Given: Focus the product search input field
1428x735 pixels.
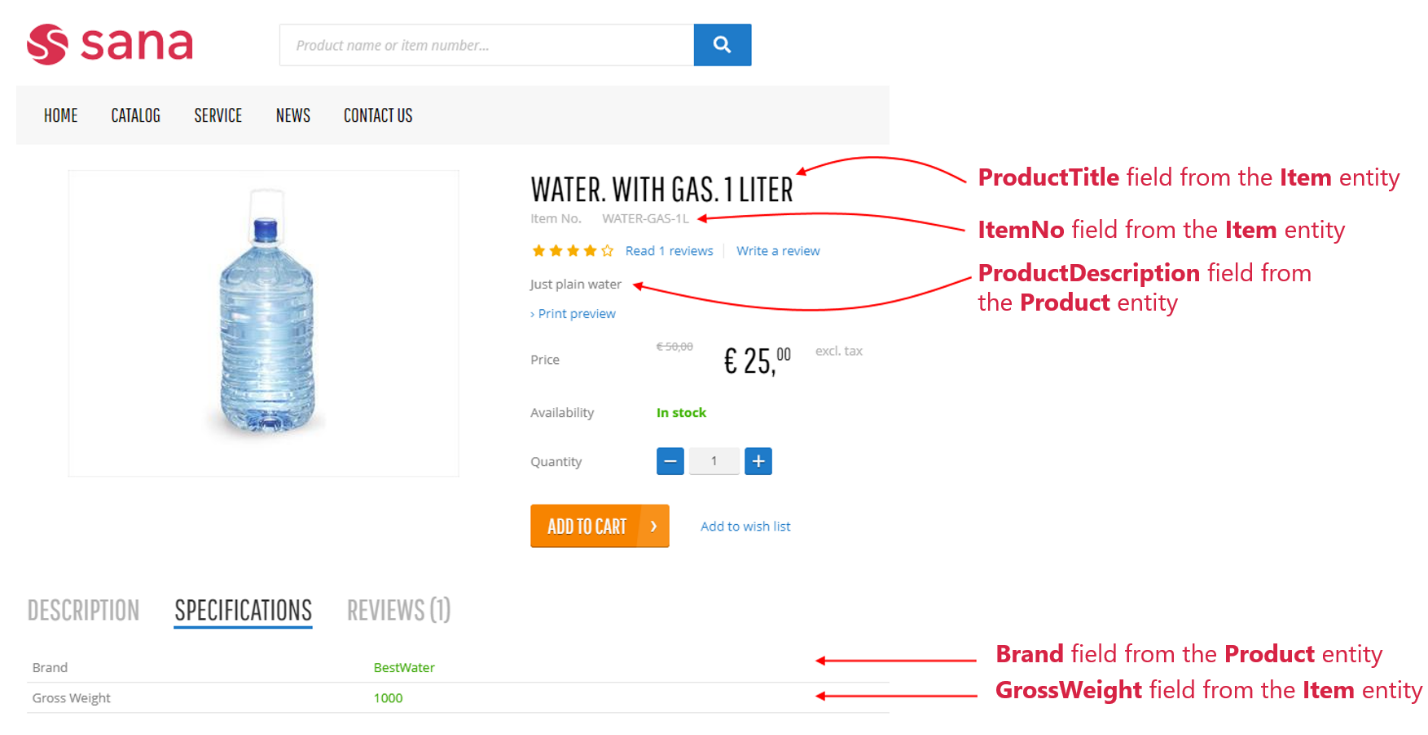Looking at the screenshot, I should pos(486,45).
